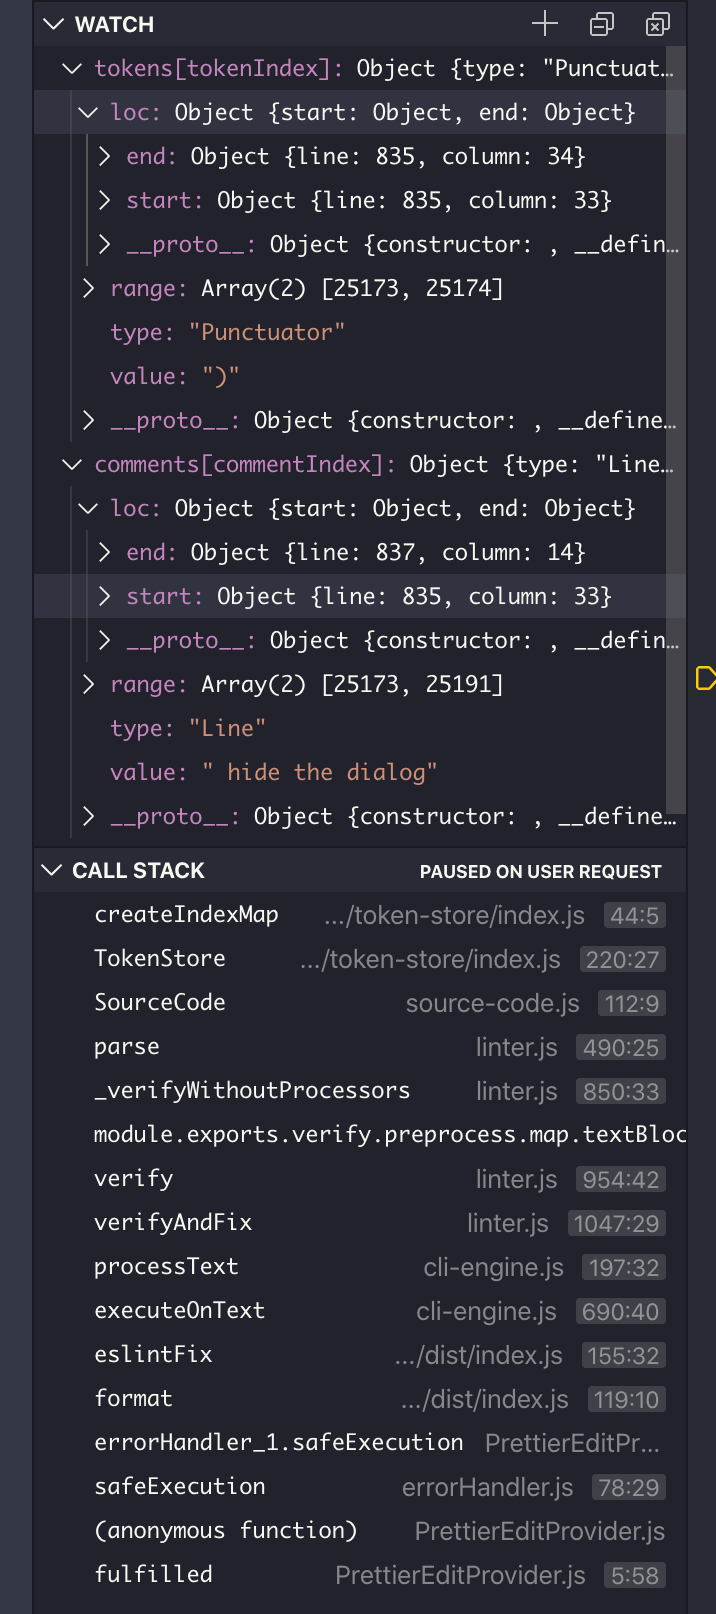Jump to parse frame in linter.js
Image resolution: width=716 pixels, height=1614 pixels.
(126, 1046)
